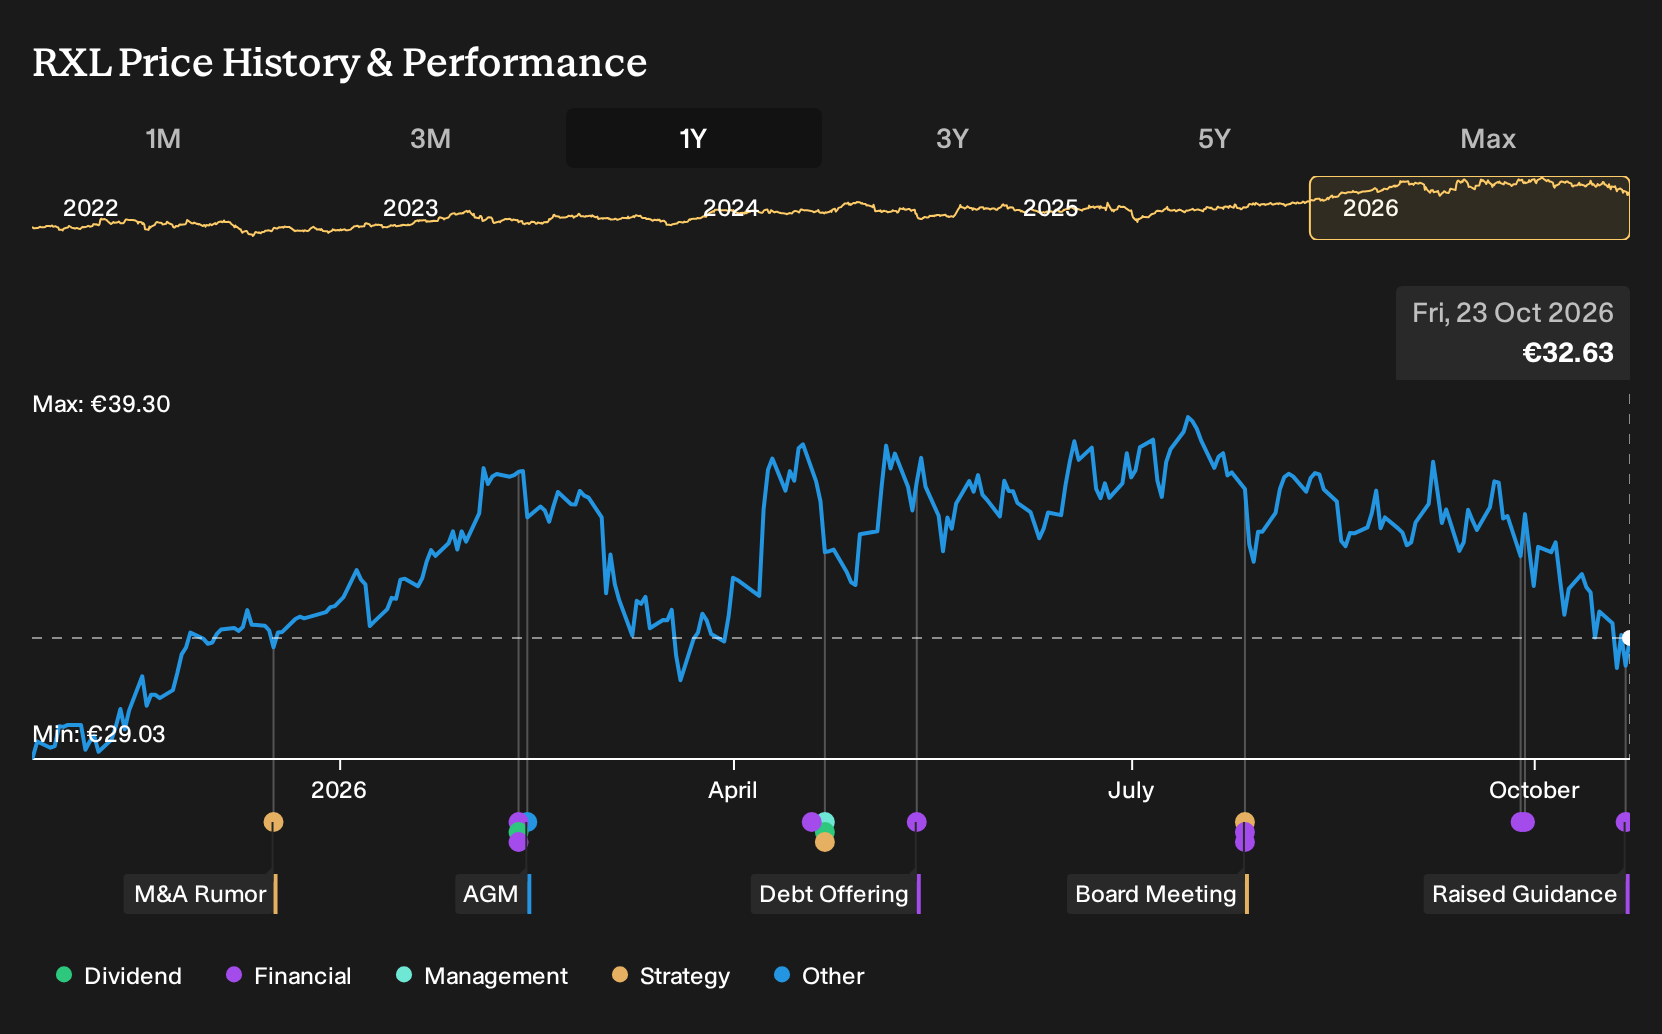The width and height of the screenshot is (1662, 1034).
Task: Click the July axis label
Action: tap(1131, 790)
